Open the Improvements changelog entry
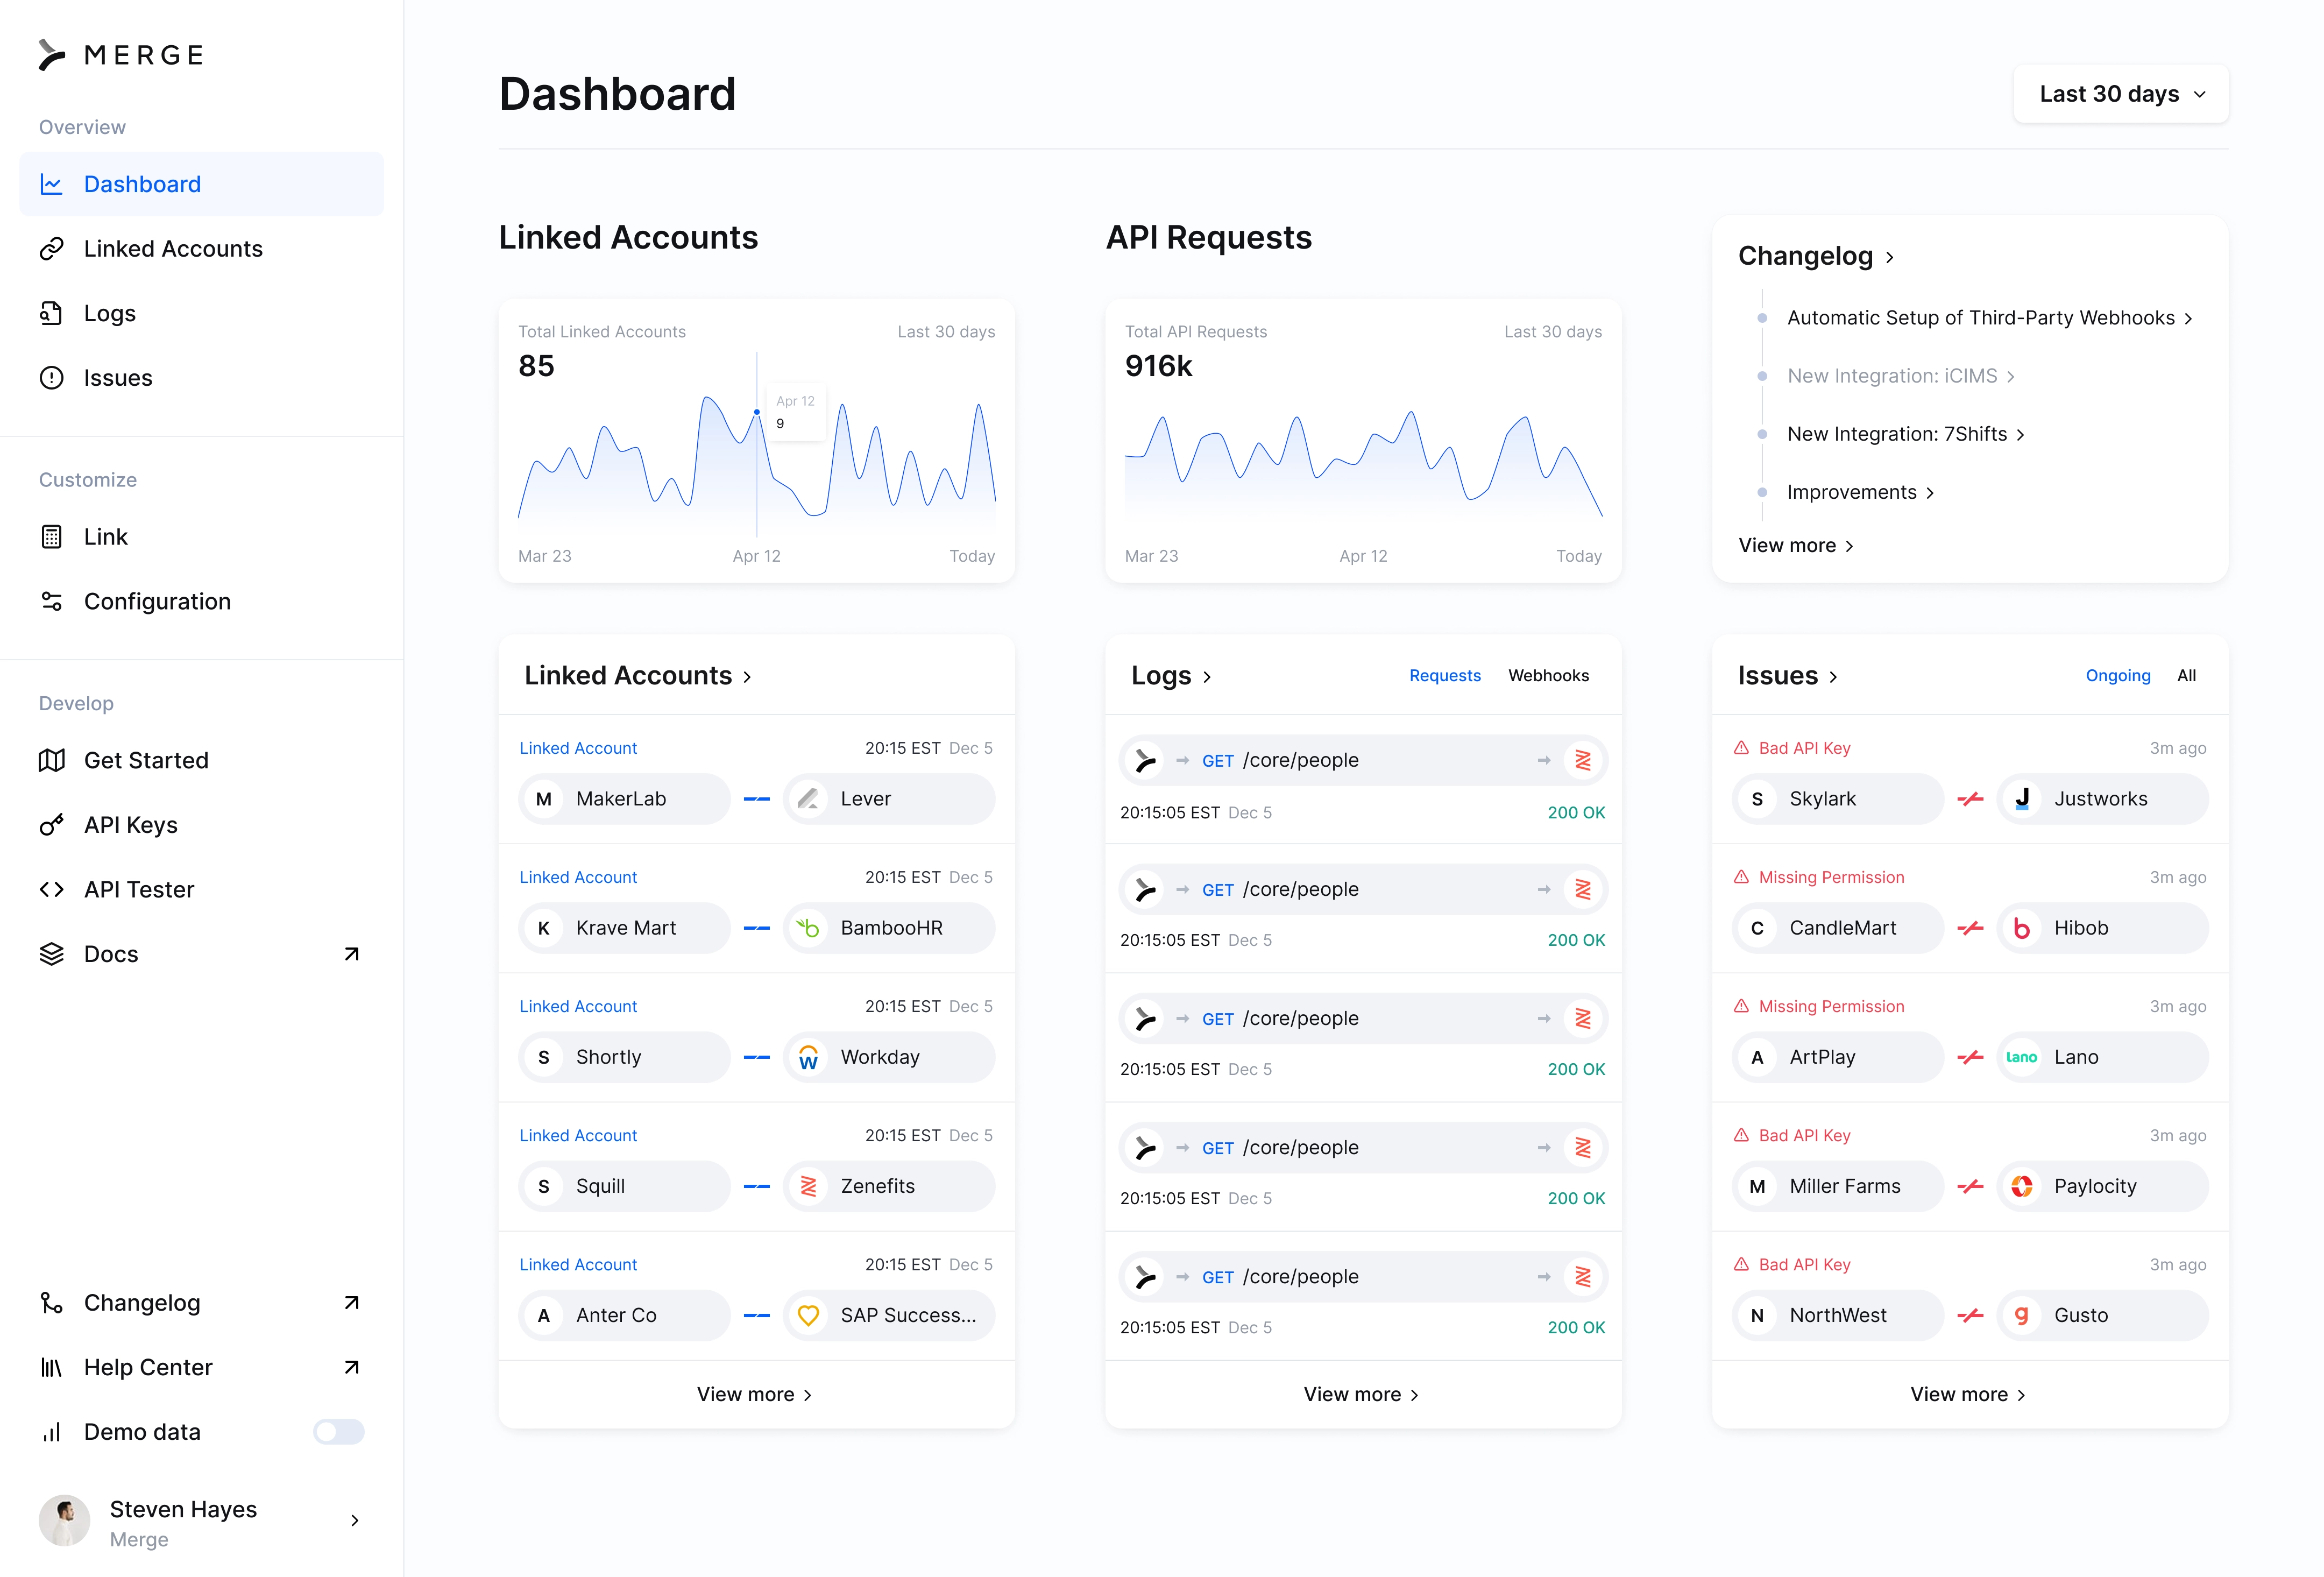This screenshot has height=1577, width=2324. coord(1860,492)
